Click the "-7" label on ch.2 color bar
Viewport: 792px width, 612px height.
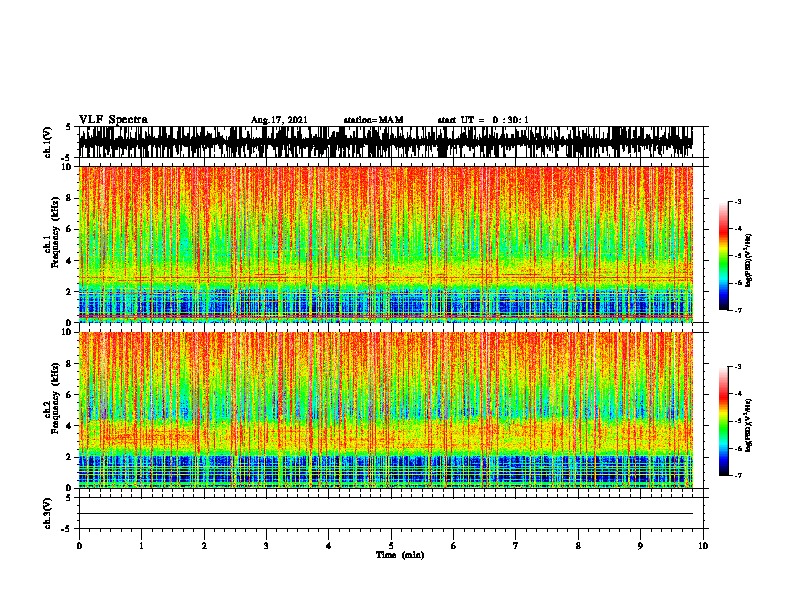pos(737,476)
